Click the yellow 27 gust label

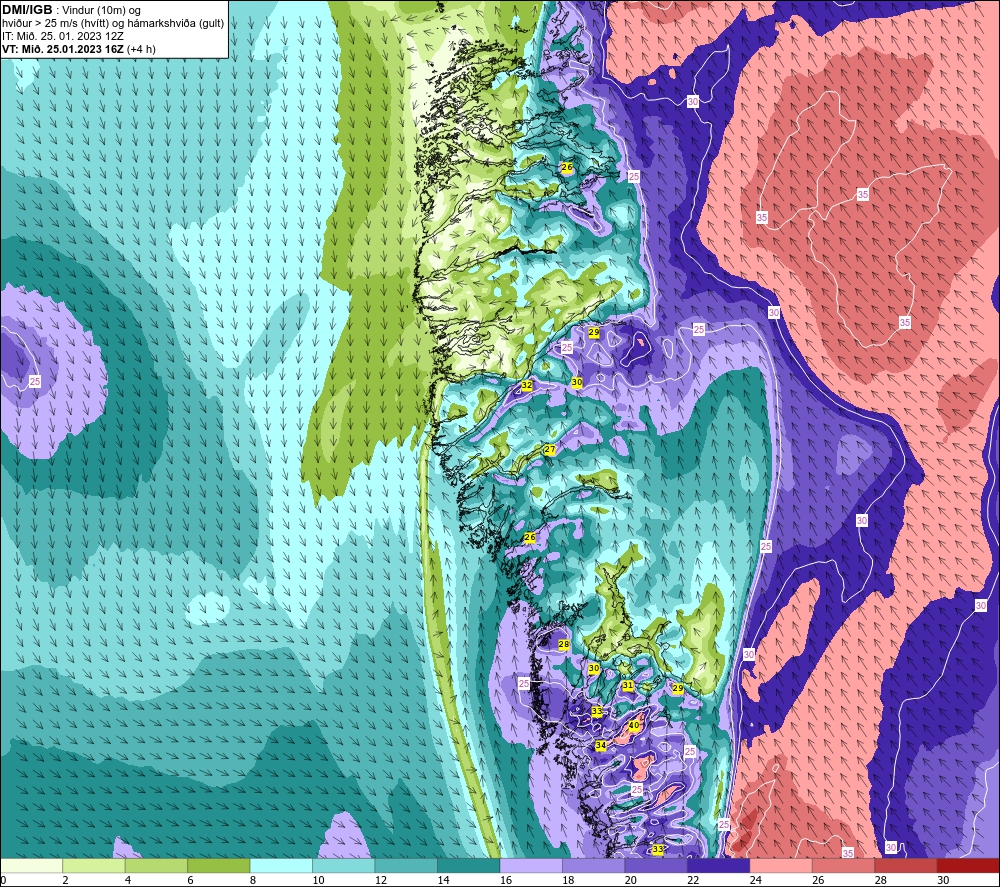coord(550,450)
